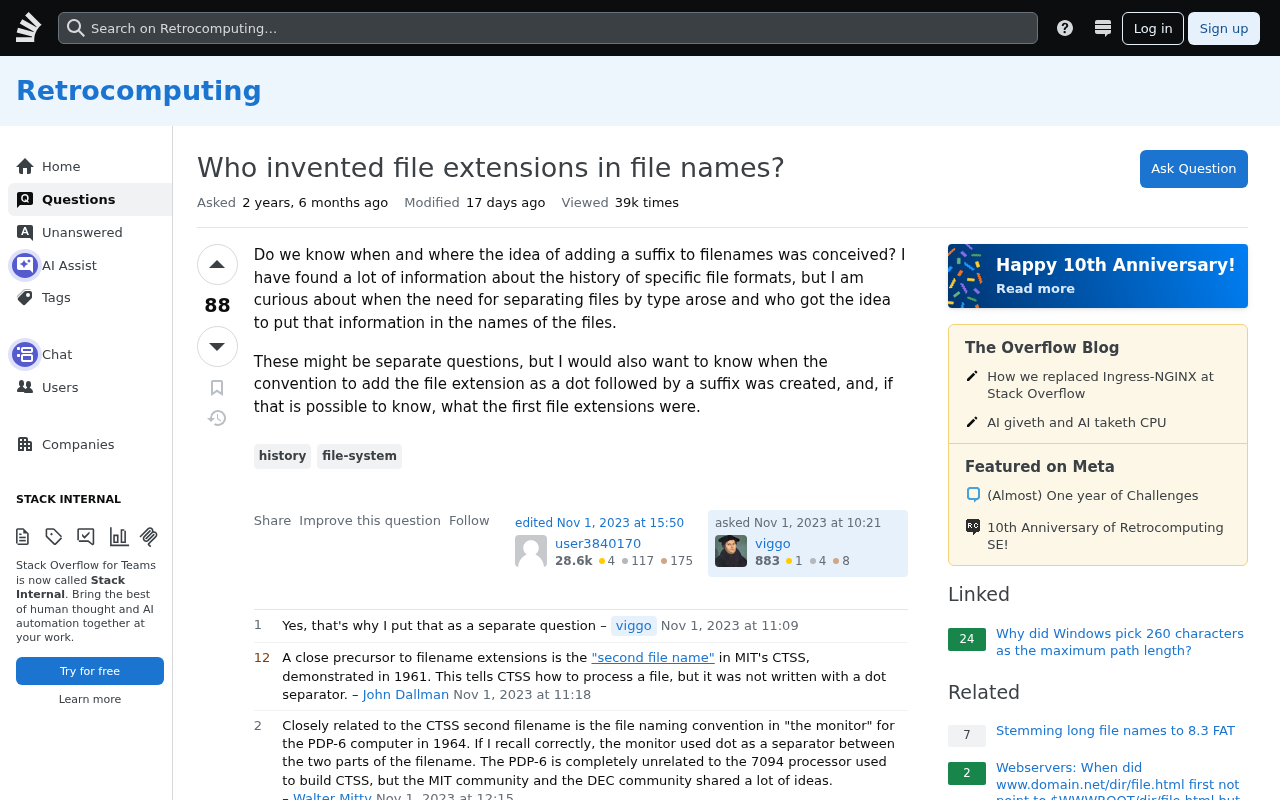Click user3840170's avatar image
The image size is (1280, 800).
click(x=531, y=551)
